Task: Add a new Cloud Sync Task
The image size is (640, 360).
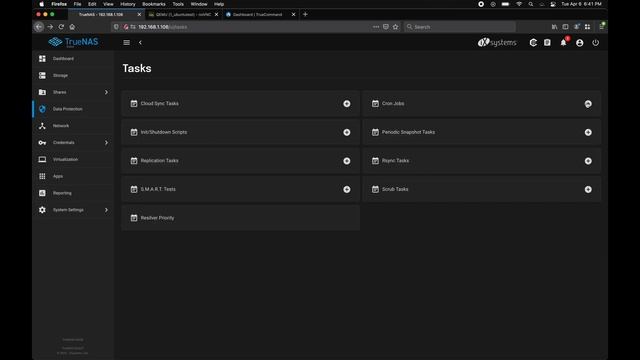Action: click(347, 104)
